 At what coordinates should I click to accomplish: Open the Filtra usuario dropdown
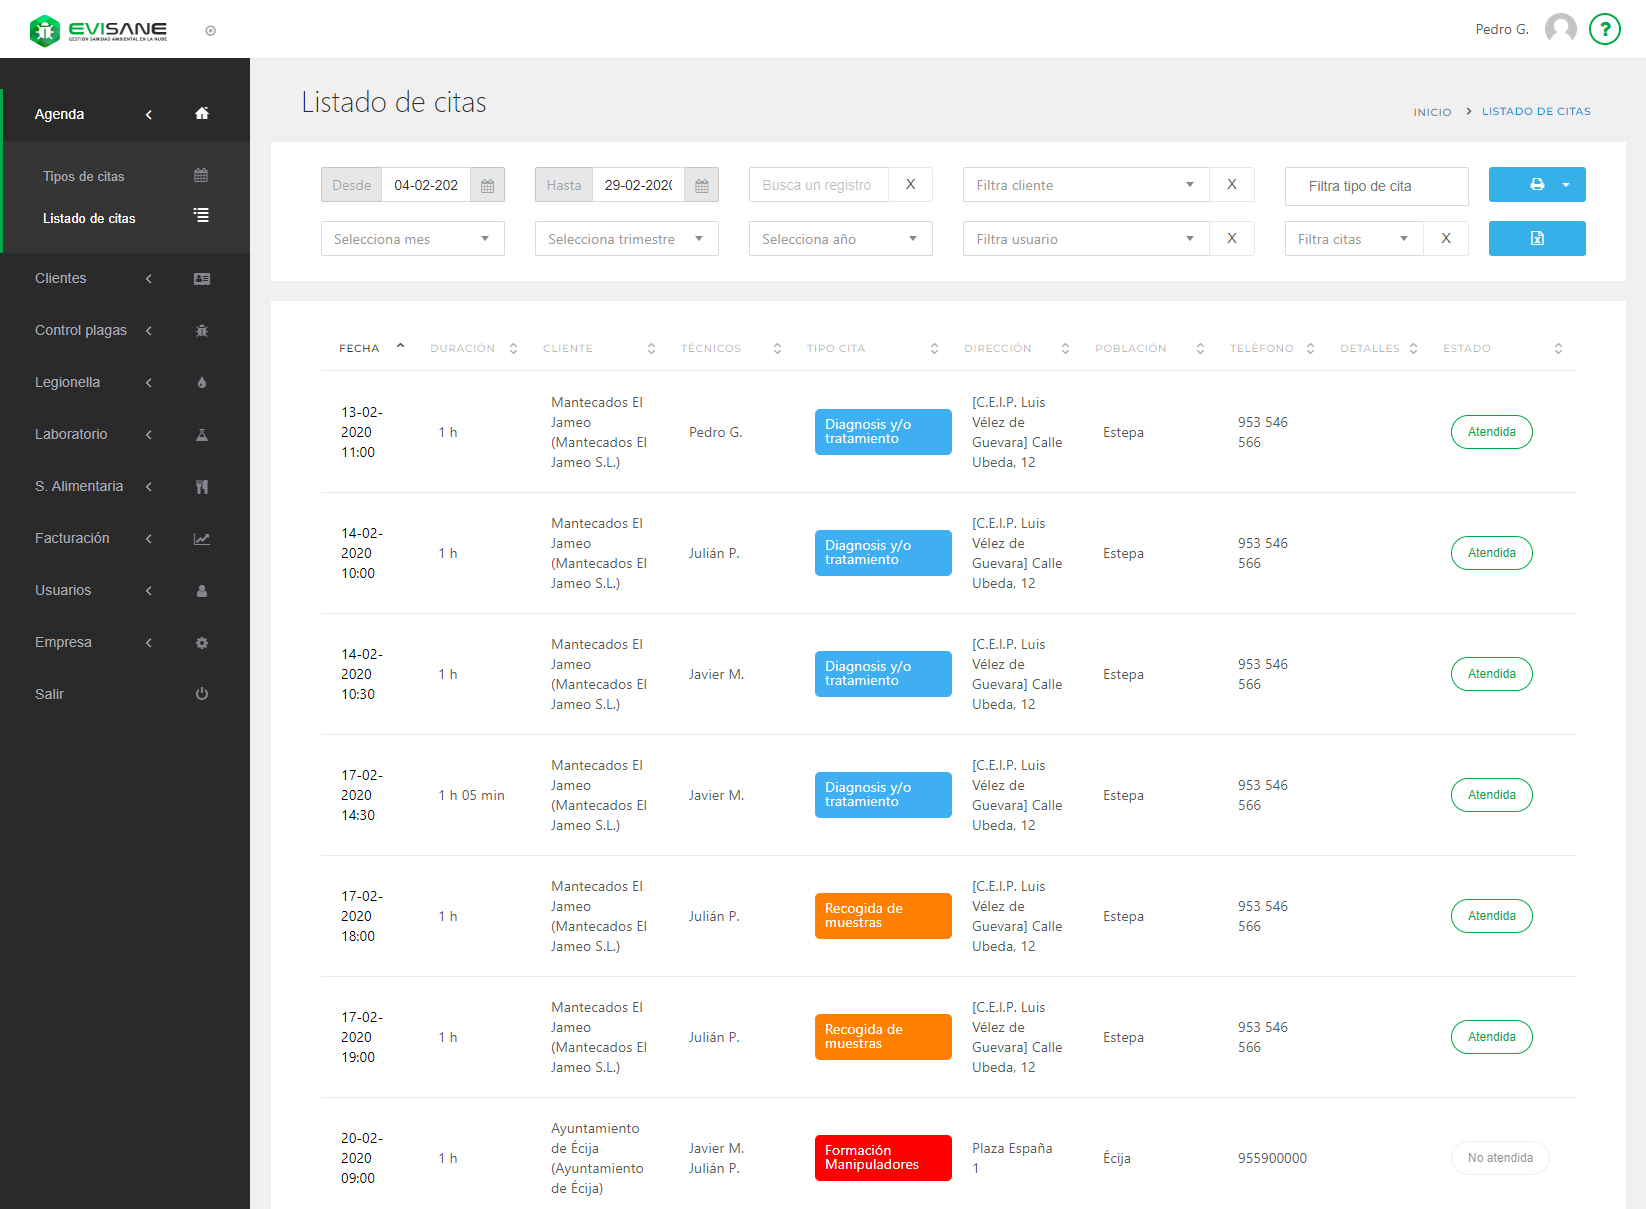pyautogui.click(x=1086, y=238)
